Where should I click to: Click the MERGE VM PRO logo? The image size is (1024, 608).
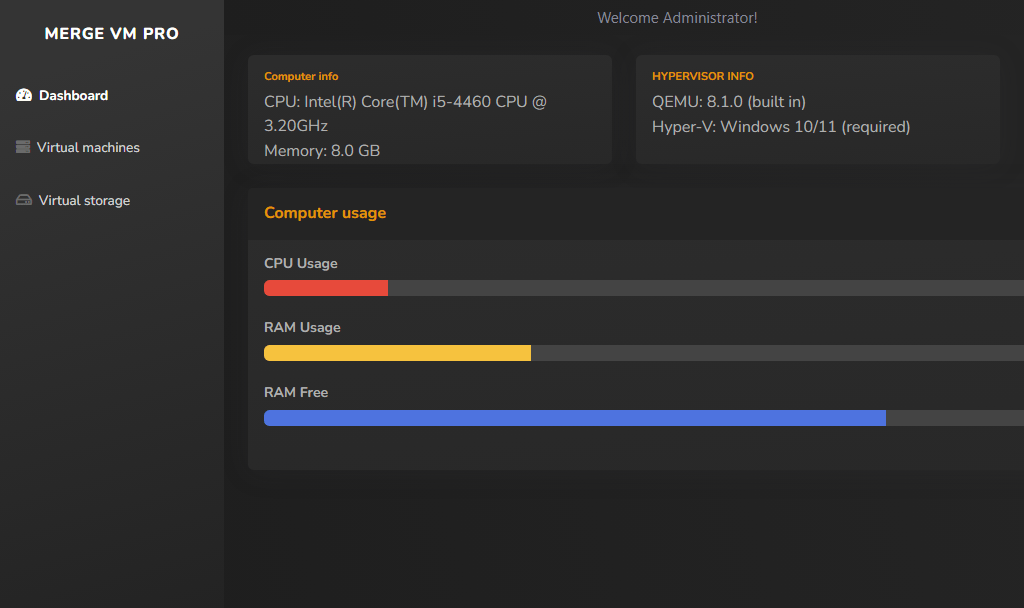[x=112, y=34]
